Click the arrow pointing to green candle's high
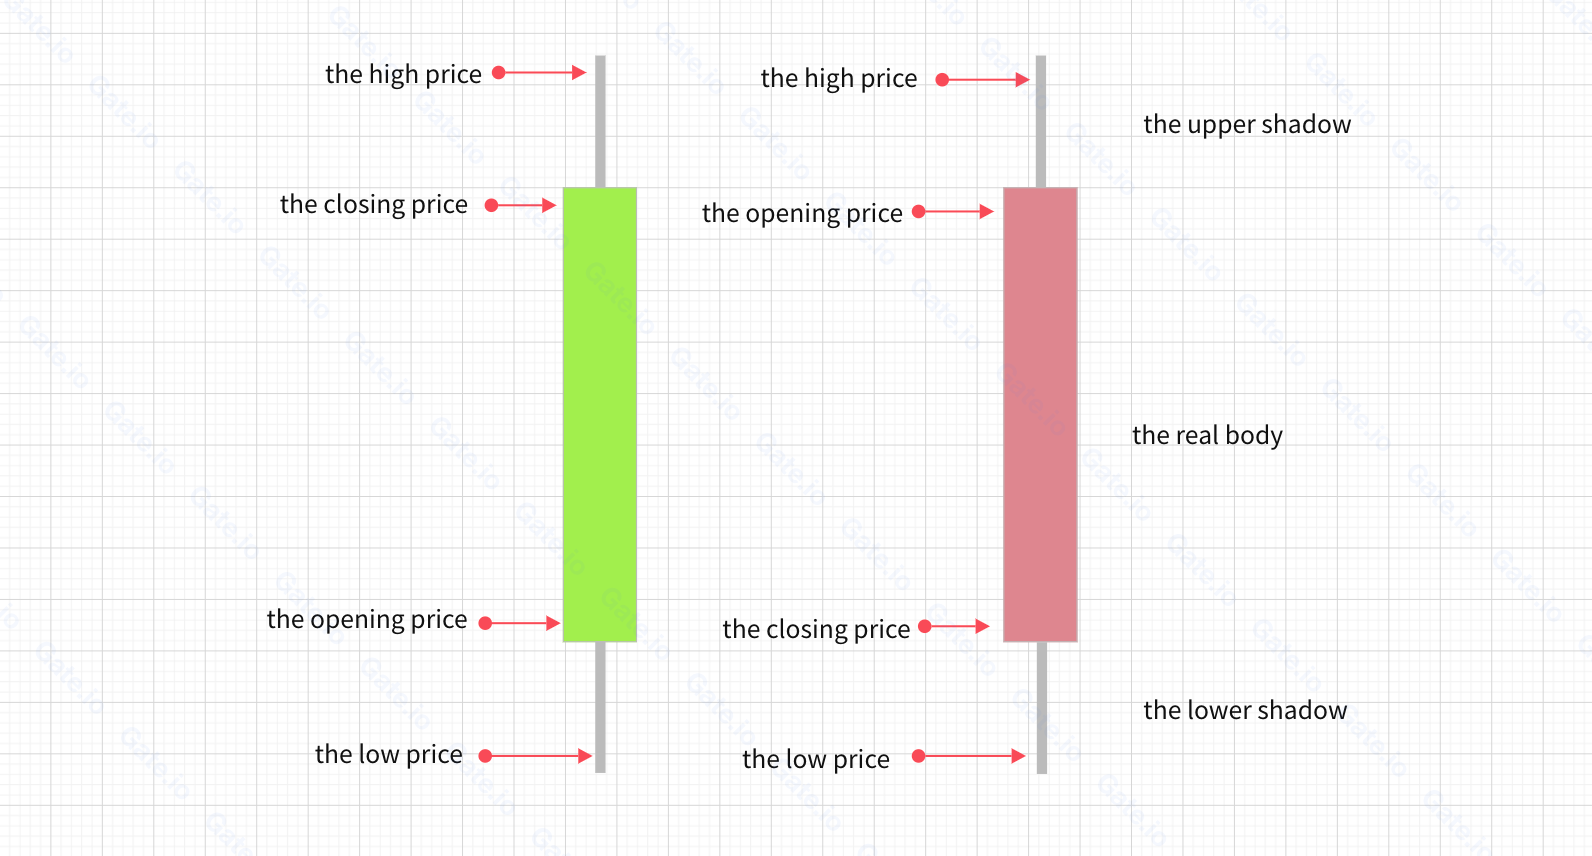1592x856 pixels. [x=540, y=73]
